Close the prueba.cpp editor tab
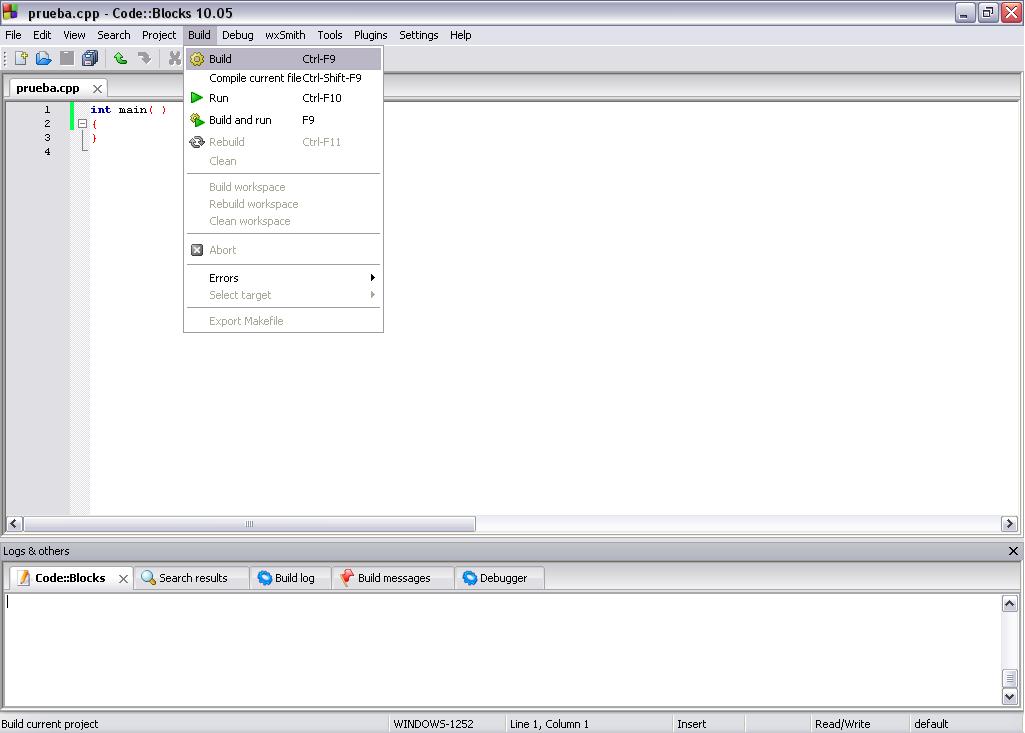The height and width of the screenshot is (733, 1025). [97, 89]
